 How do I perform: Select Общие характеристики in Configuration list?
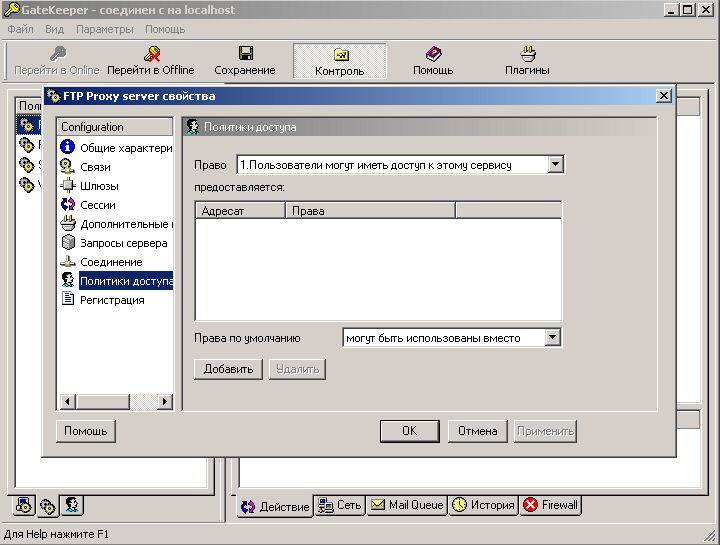click(x=116, y=148)
